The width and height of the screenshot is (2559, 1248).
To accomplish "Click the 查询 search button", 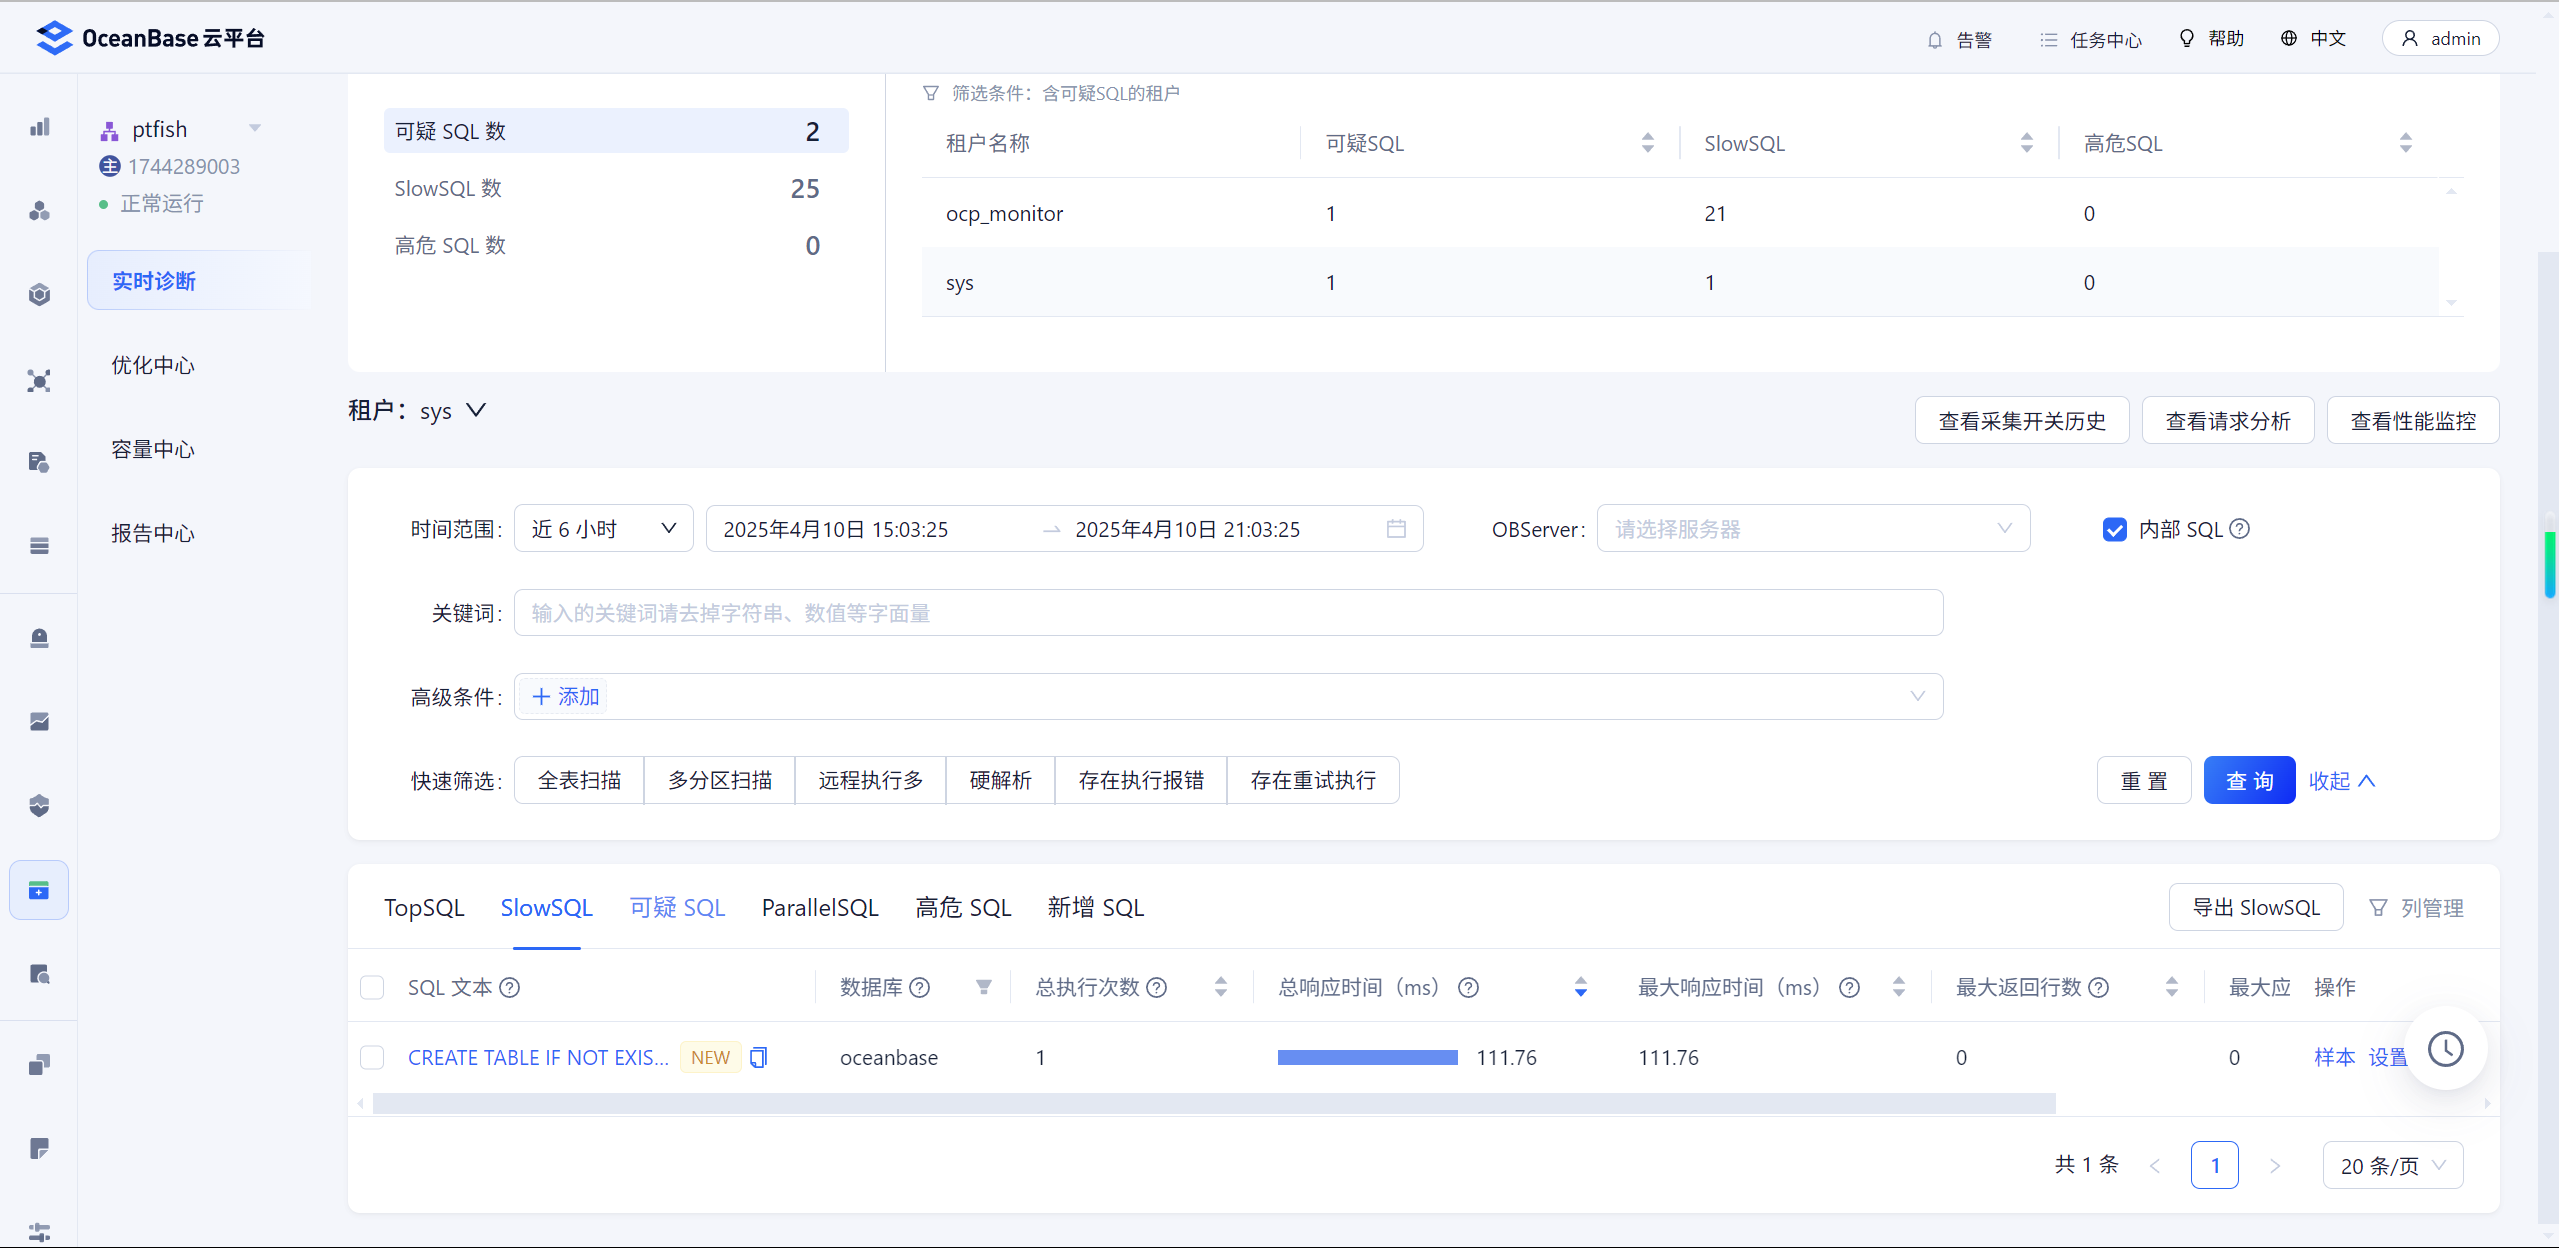I will (x=2248, y=781).
